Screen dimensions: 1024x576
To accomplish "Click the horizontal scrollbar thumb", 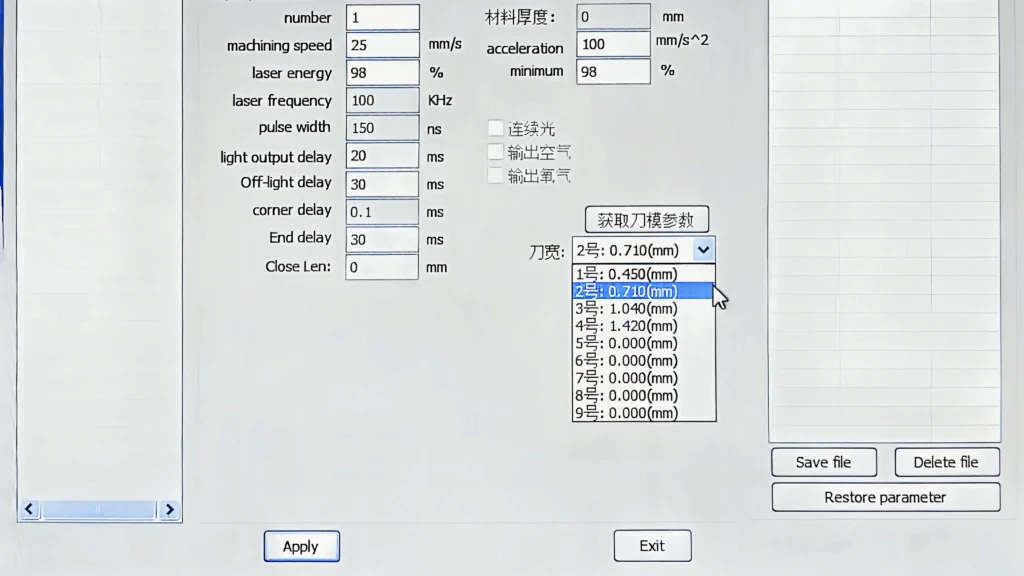I will tap(99, 509).
